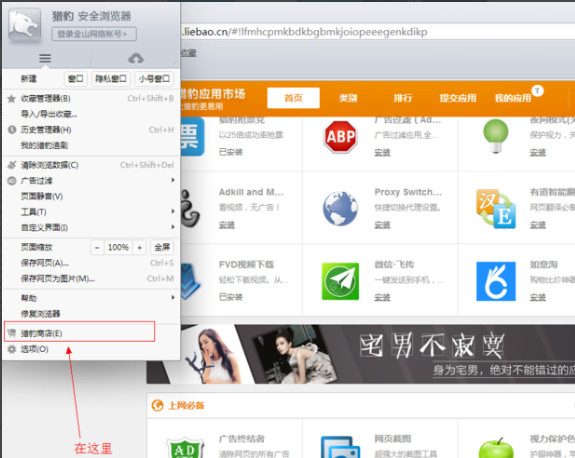Click the 登录金山网络帐号 login button
Screen dimensions: 575x458
click(94, 34)
